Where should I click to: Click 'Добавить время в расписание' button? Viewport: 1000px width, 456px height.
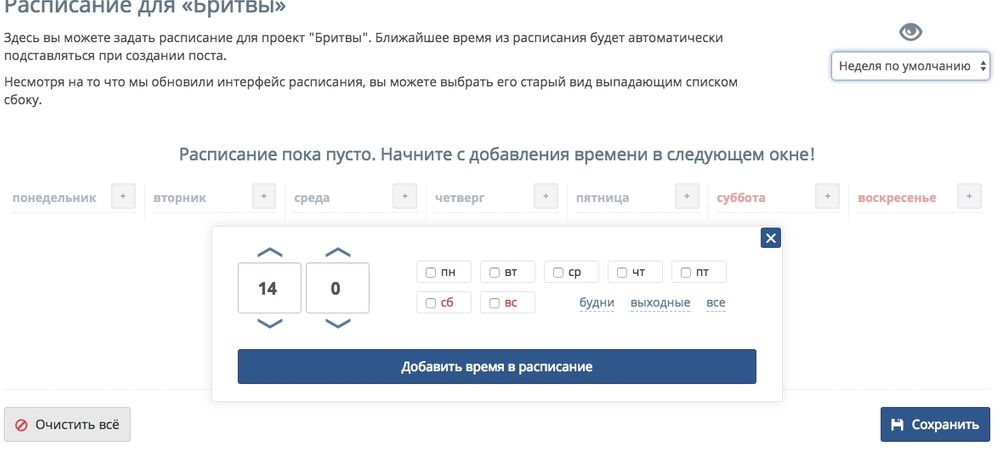click(x=497, y=367)
